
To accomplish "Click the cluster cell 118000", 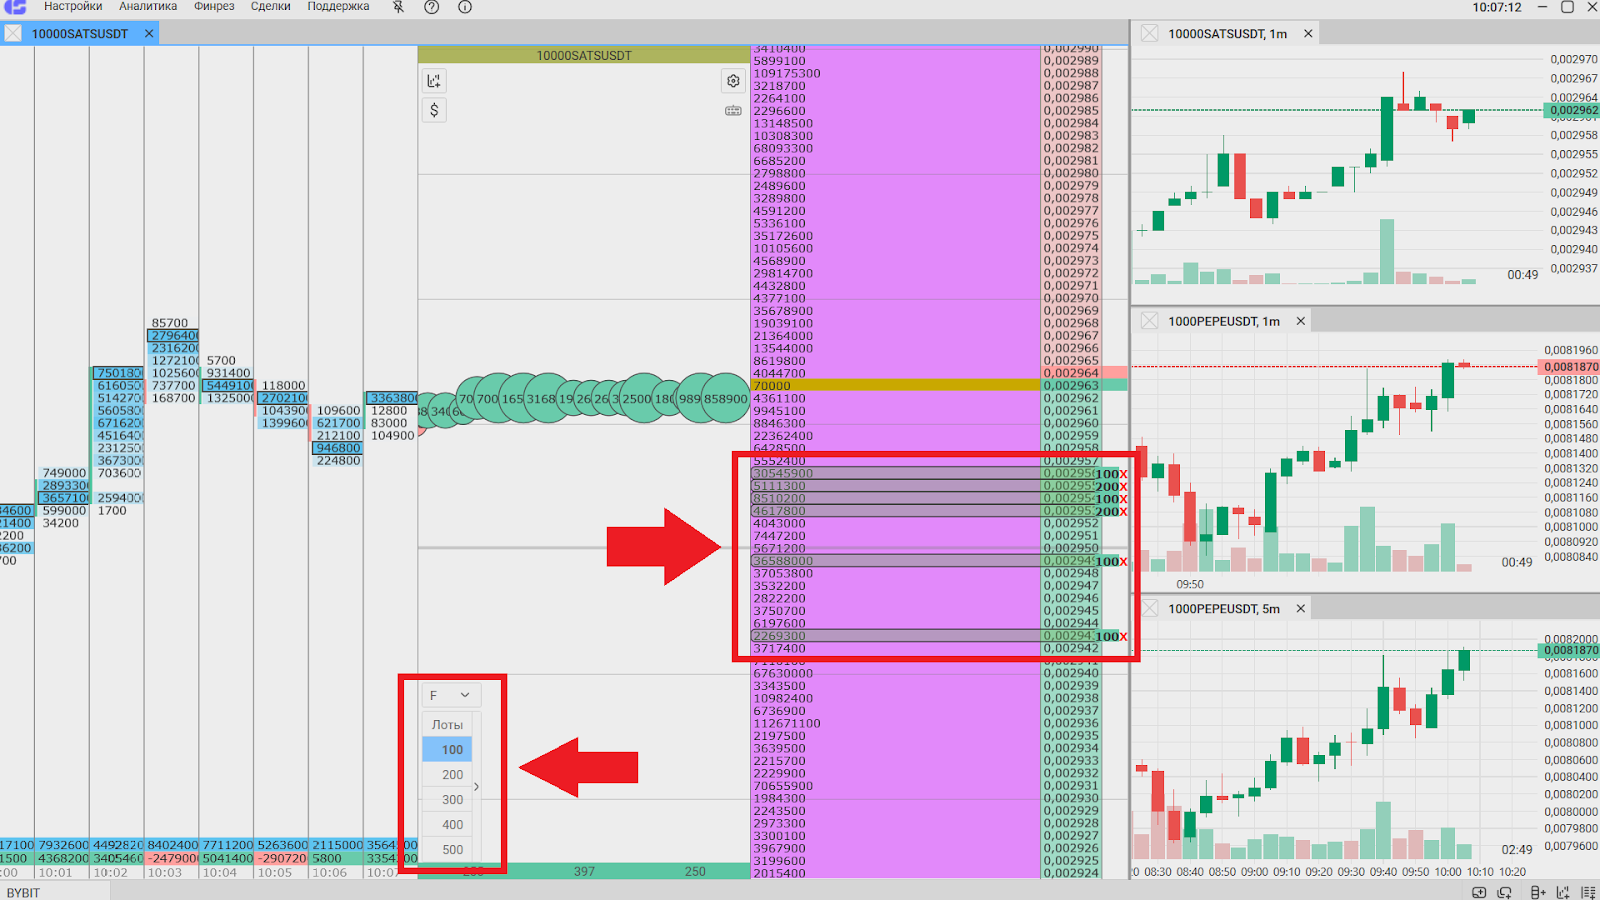I will tap(284, 385).
